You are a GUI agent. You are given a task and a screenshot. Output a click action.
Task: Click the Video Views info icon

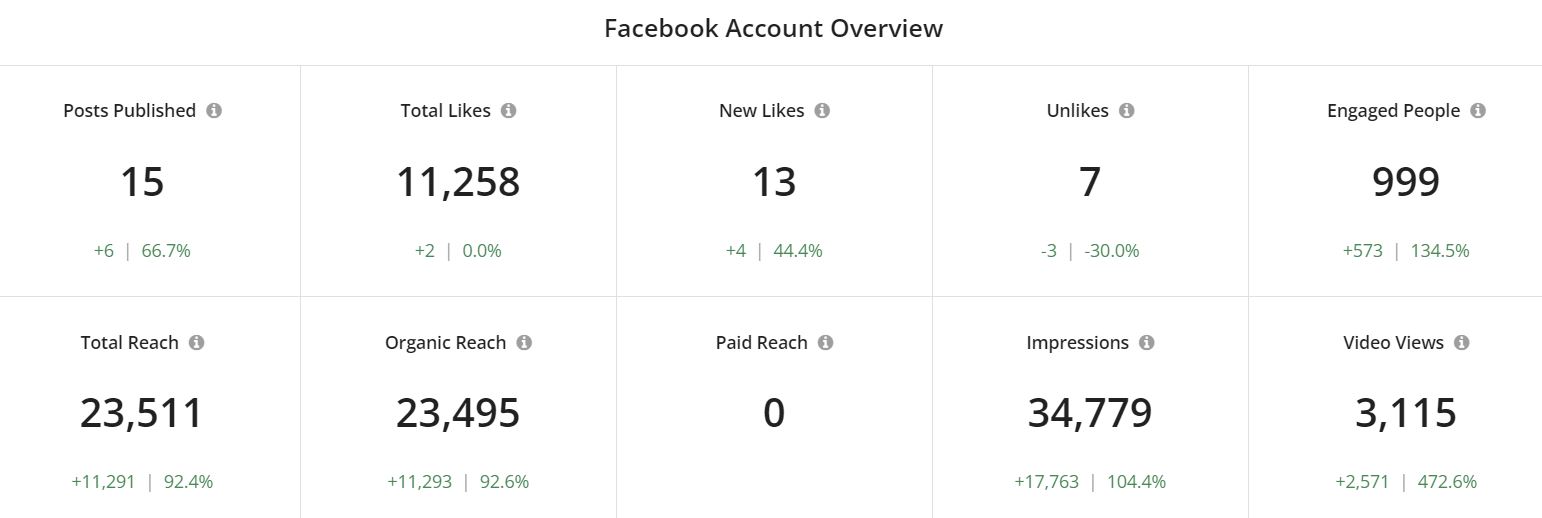pyautogui.click(x=1462, y=343)
